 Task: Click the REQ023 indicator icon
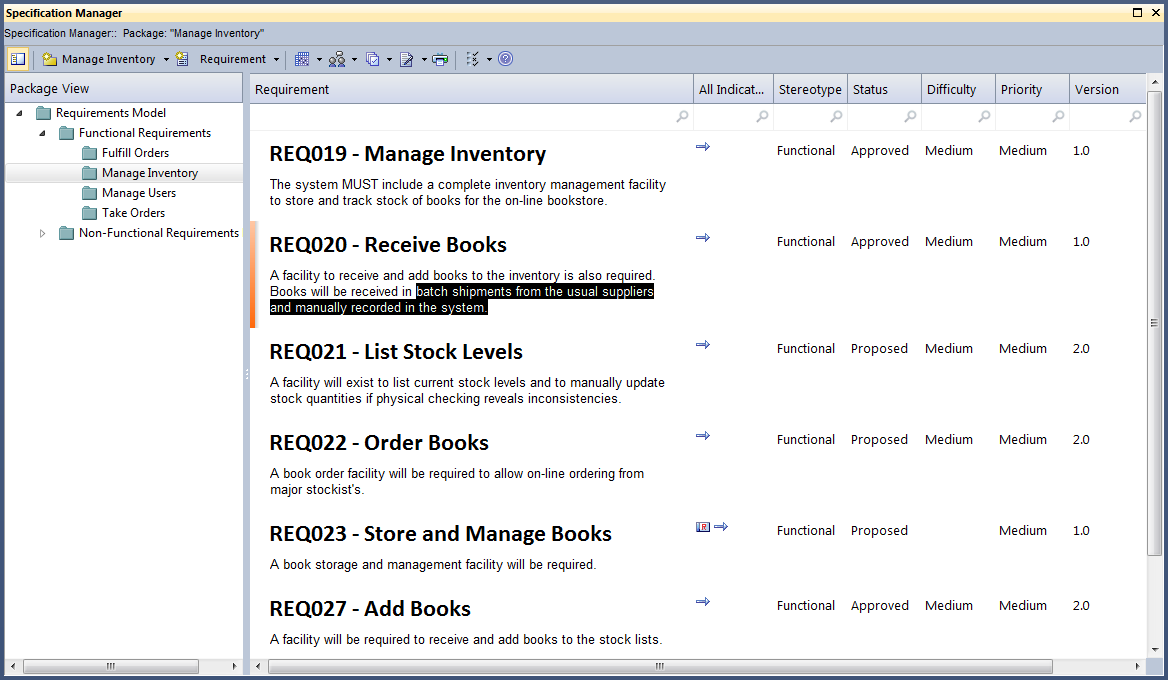coord(703,527)
